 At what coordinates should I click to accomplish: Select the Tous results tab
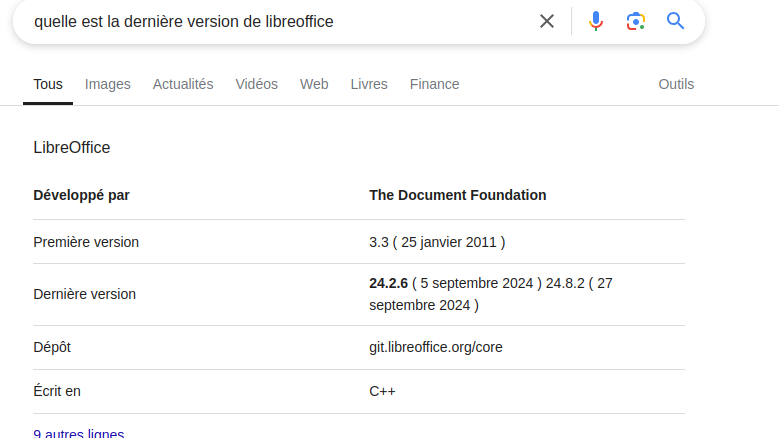pyautogui.click(x=48, y=85)
